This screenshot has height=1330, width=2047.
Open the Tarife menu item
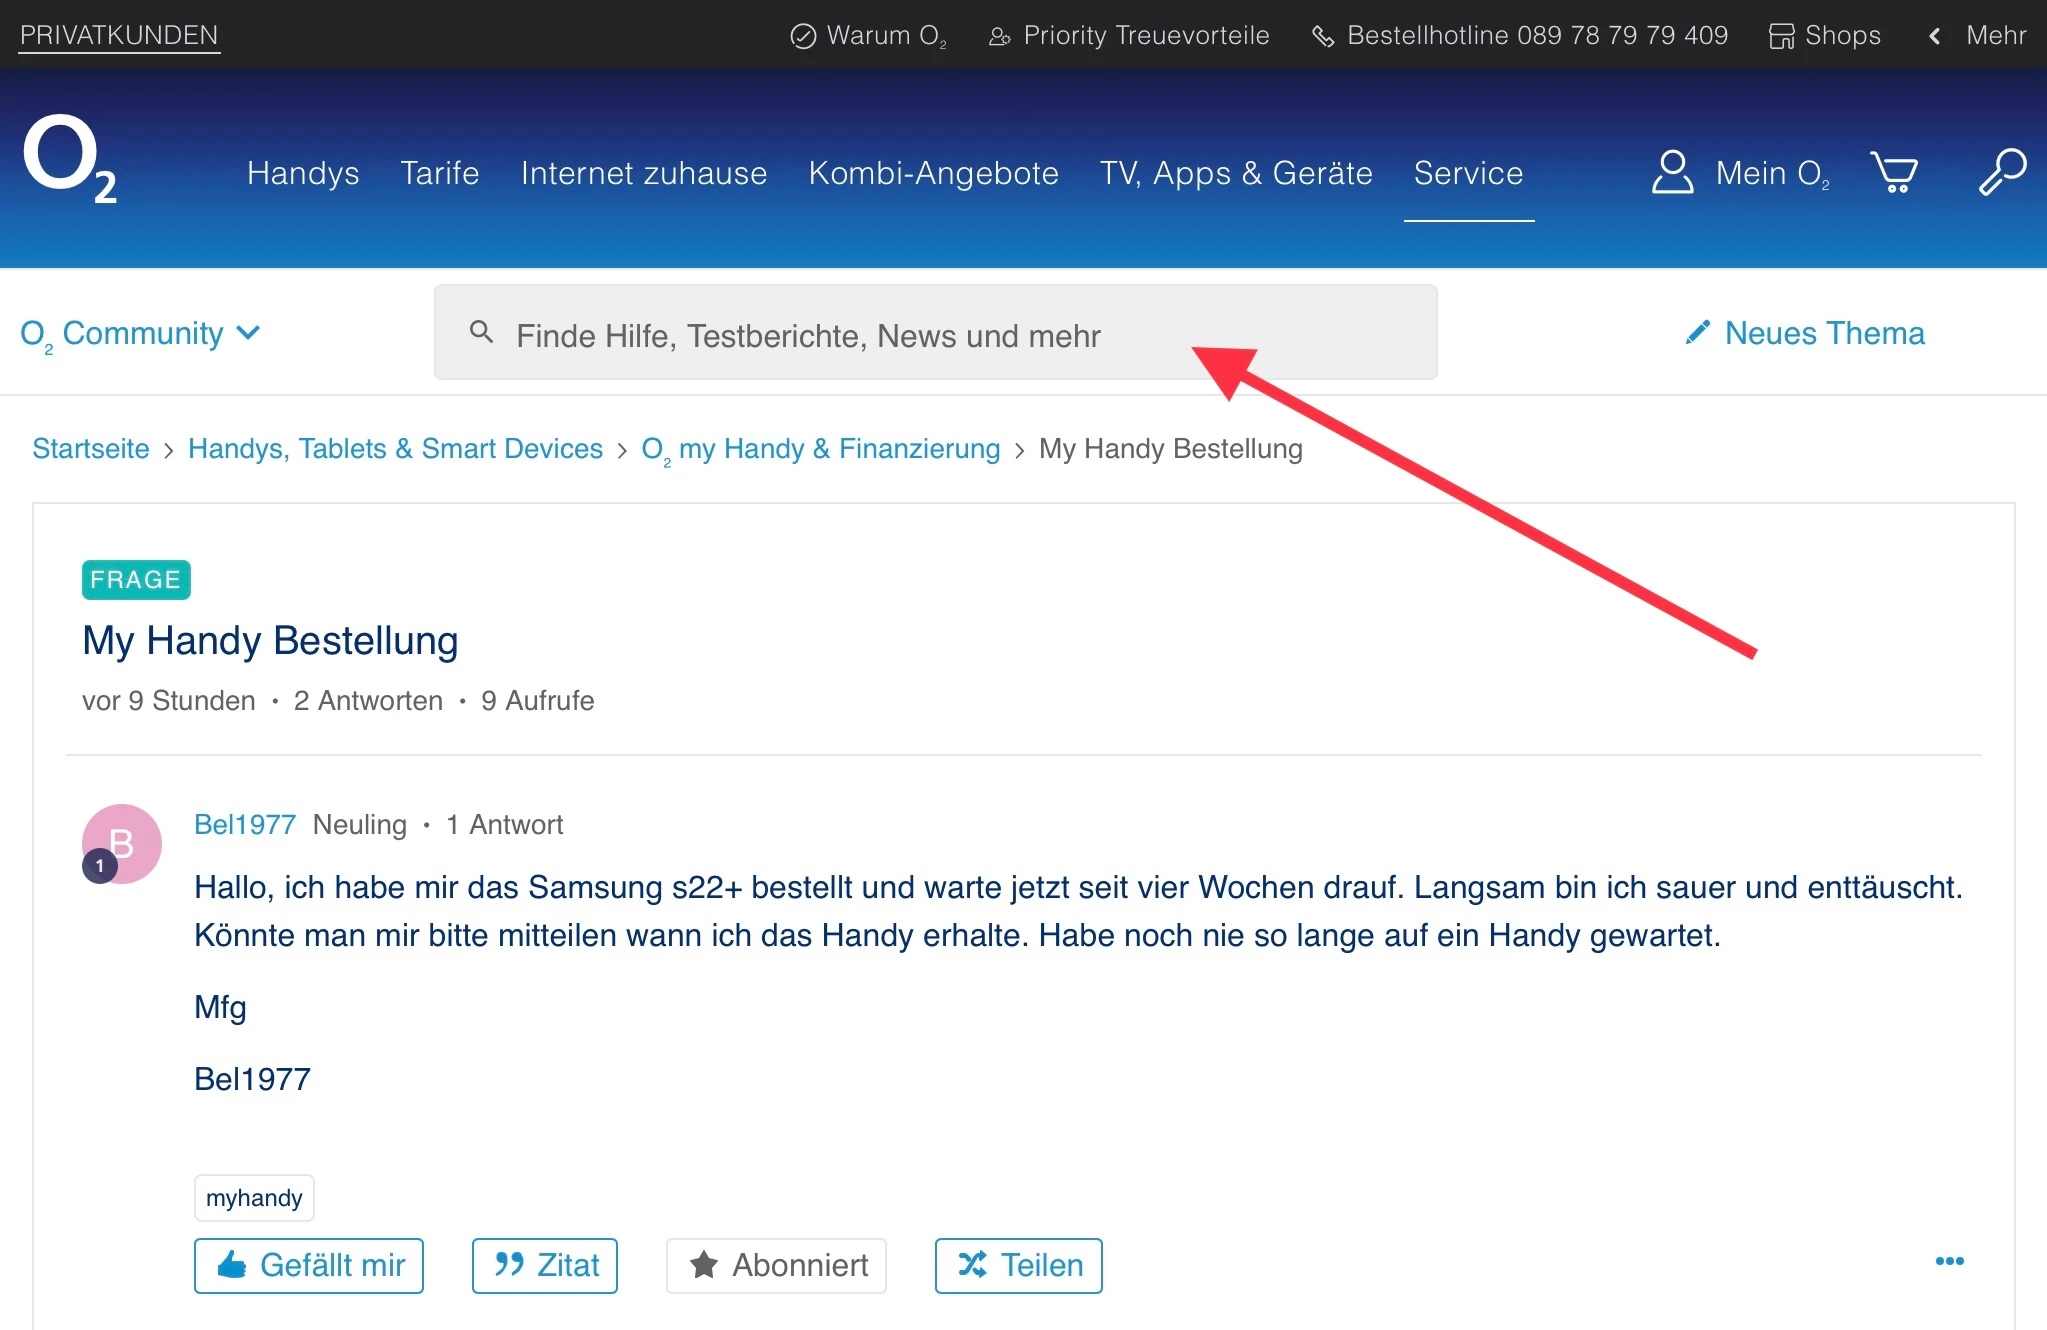(x=439, y=173)
